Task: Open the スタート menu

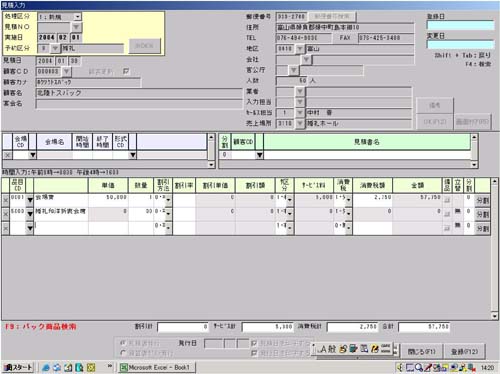Action: (x=18, y=367)
